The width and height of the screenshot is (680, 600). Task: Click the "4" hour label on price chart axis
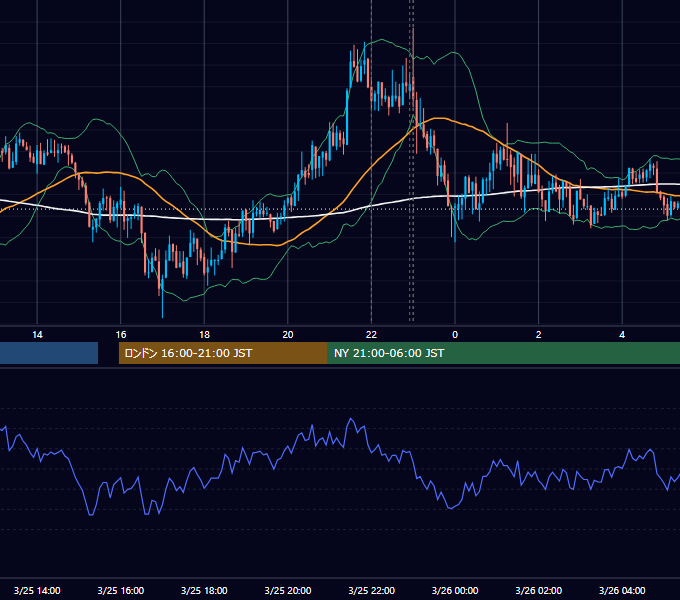tap(622, 335)
